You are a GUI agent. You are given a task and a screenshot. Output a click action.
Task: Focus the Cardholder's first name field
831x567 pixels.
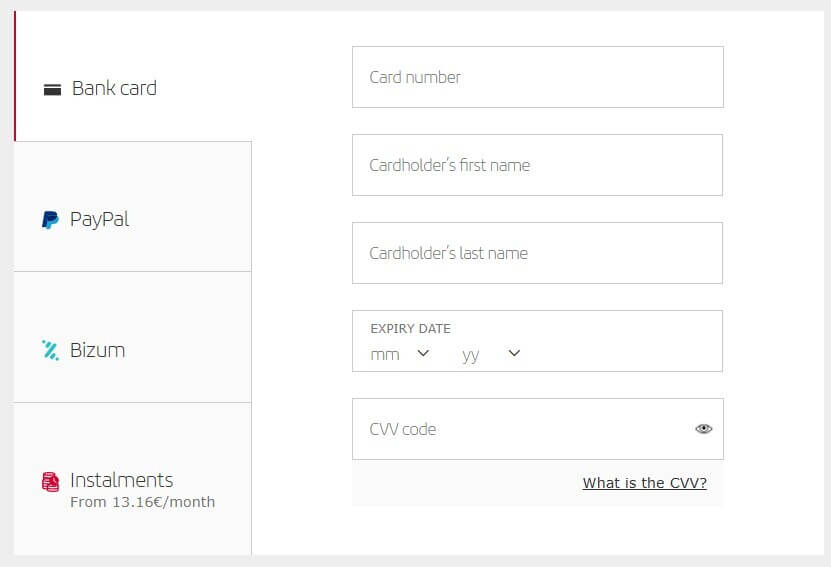[537, 165]
